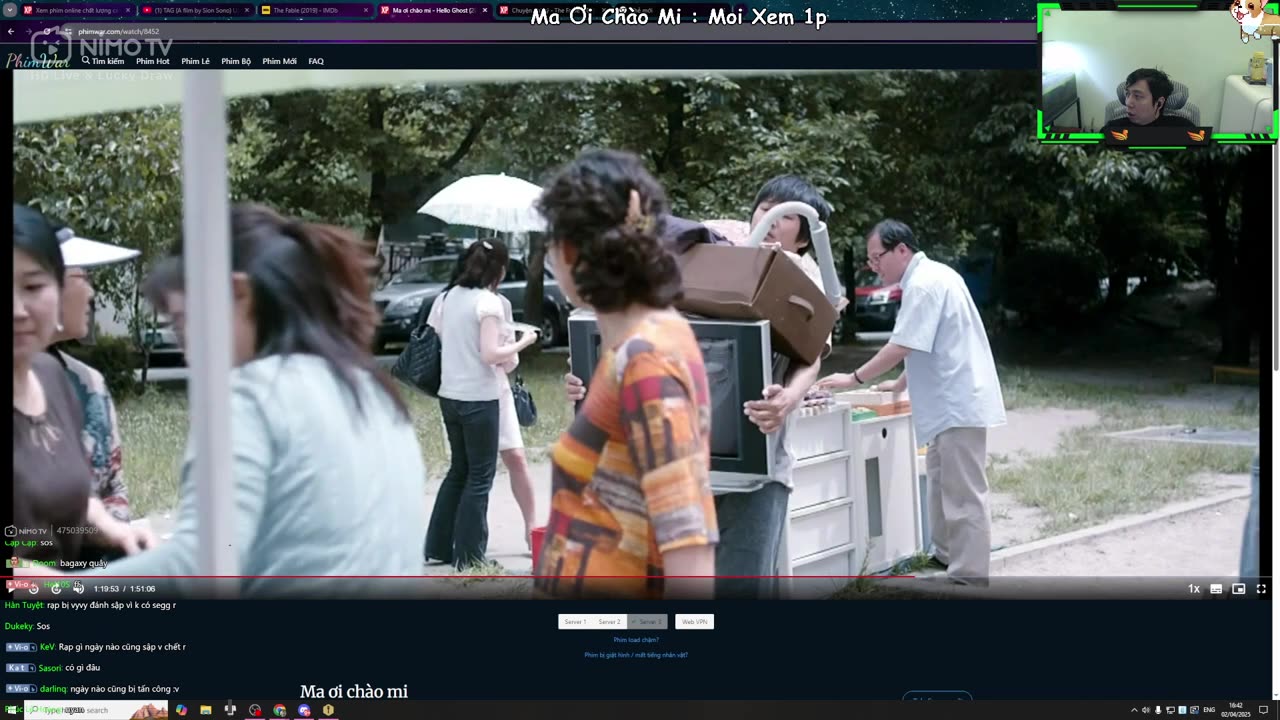The height and width of the screenshot is (720, 1280).
Task: Mute the video player volume icon
Action: 78,588
